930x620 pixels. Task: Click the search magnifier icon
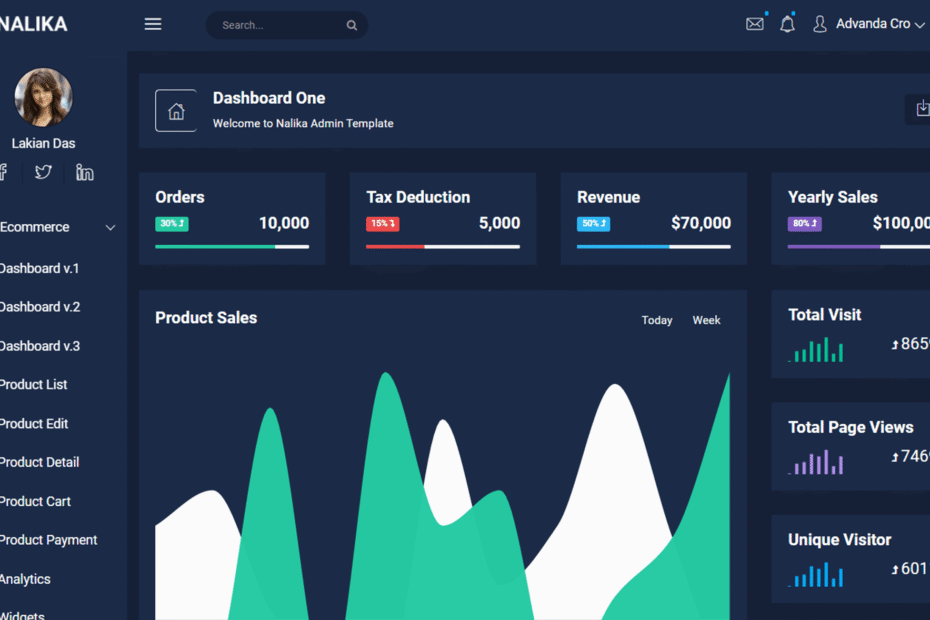(352, 26)
